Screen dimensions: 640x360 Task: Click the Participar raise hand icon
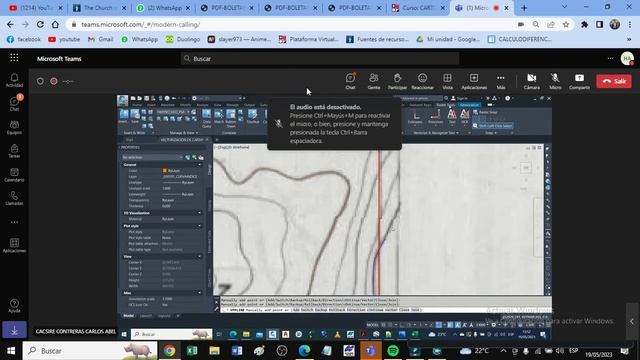point(397,81)
